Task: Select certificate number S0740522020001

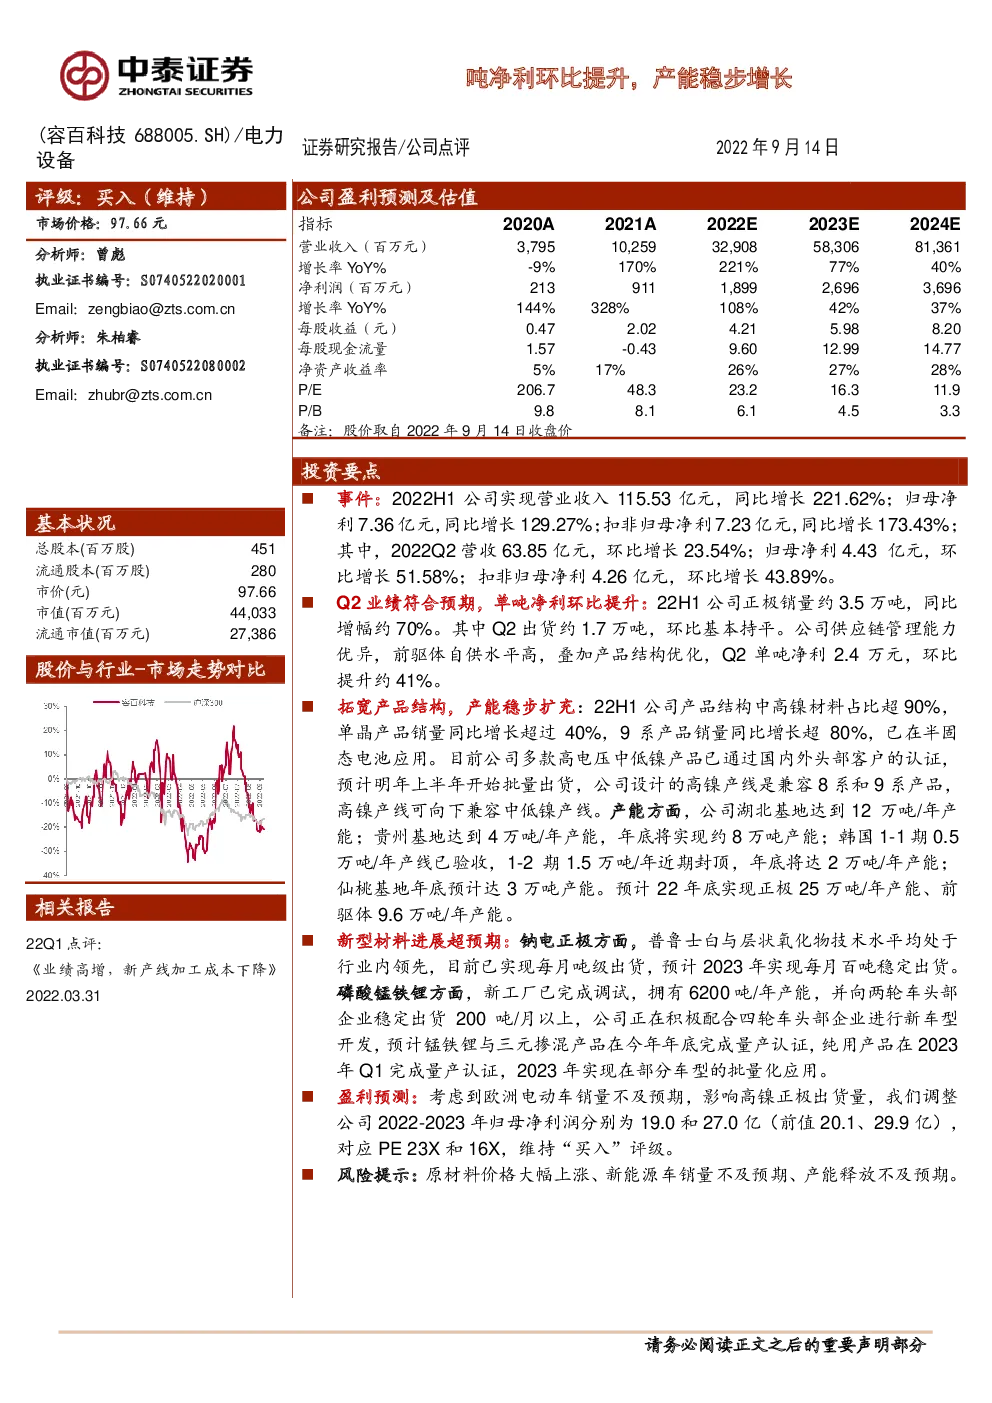Action: click(193, 281)
